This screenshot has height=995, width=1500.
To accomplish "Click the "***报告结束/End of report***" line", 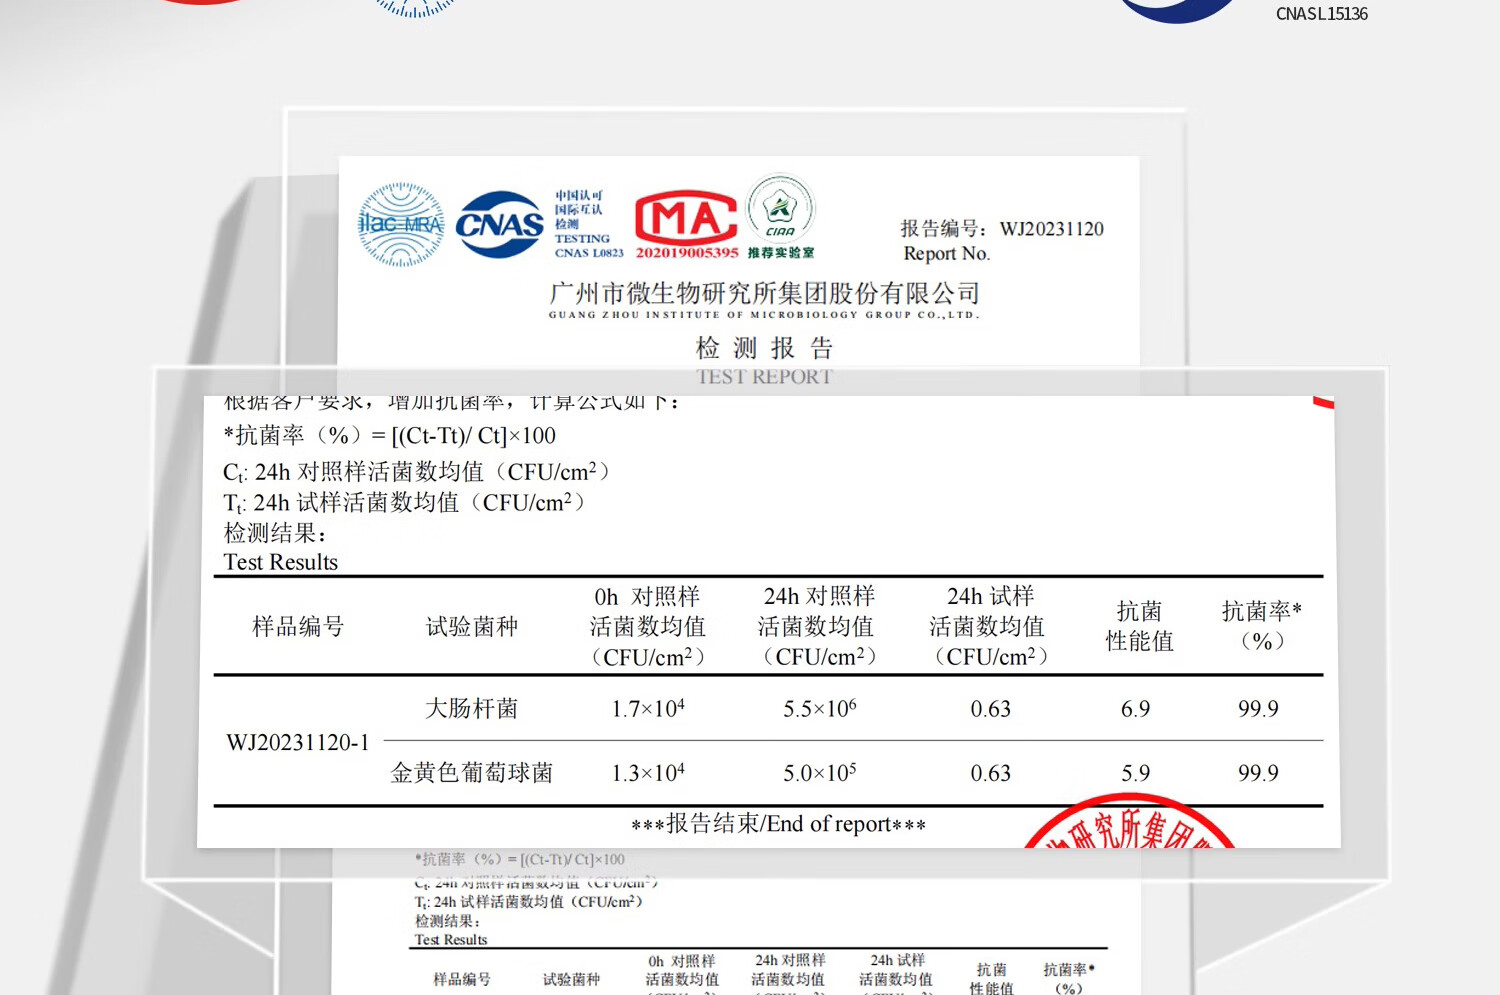I will pos(778,824).
